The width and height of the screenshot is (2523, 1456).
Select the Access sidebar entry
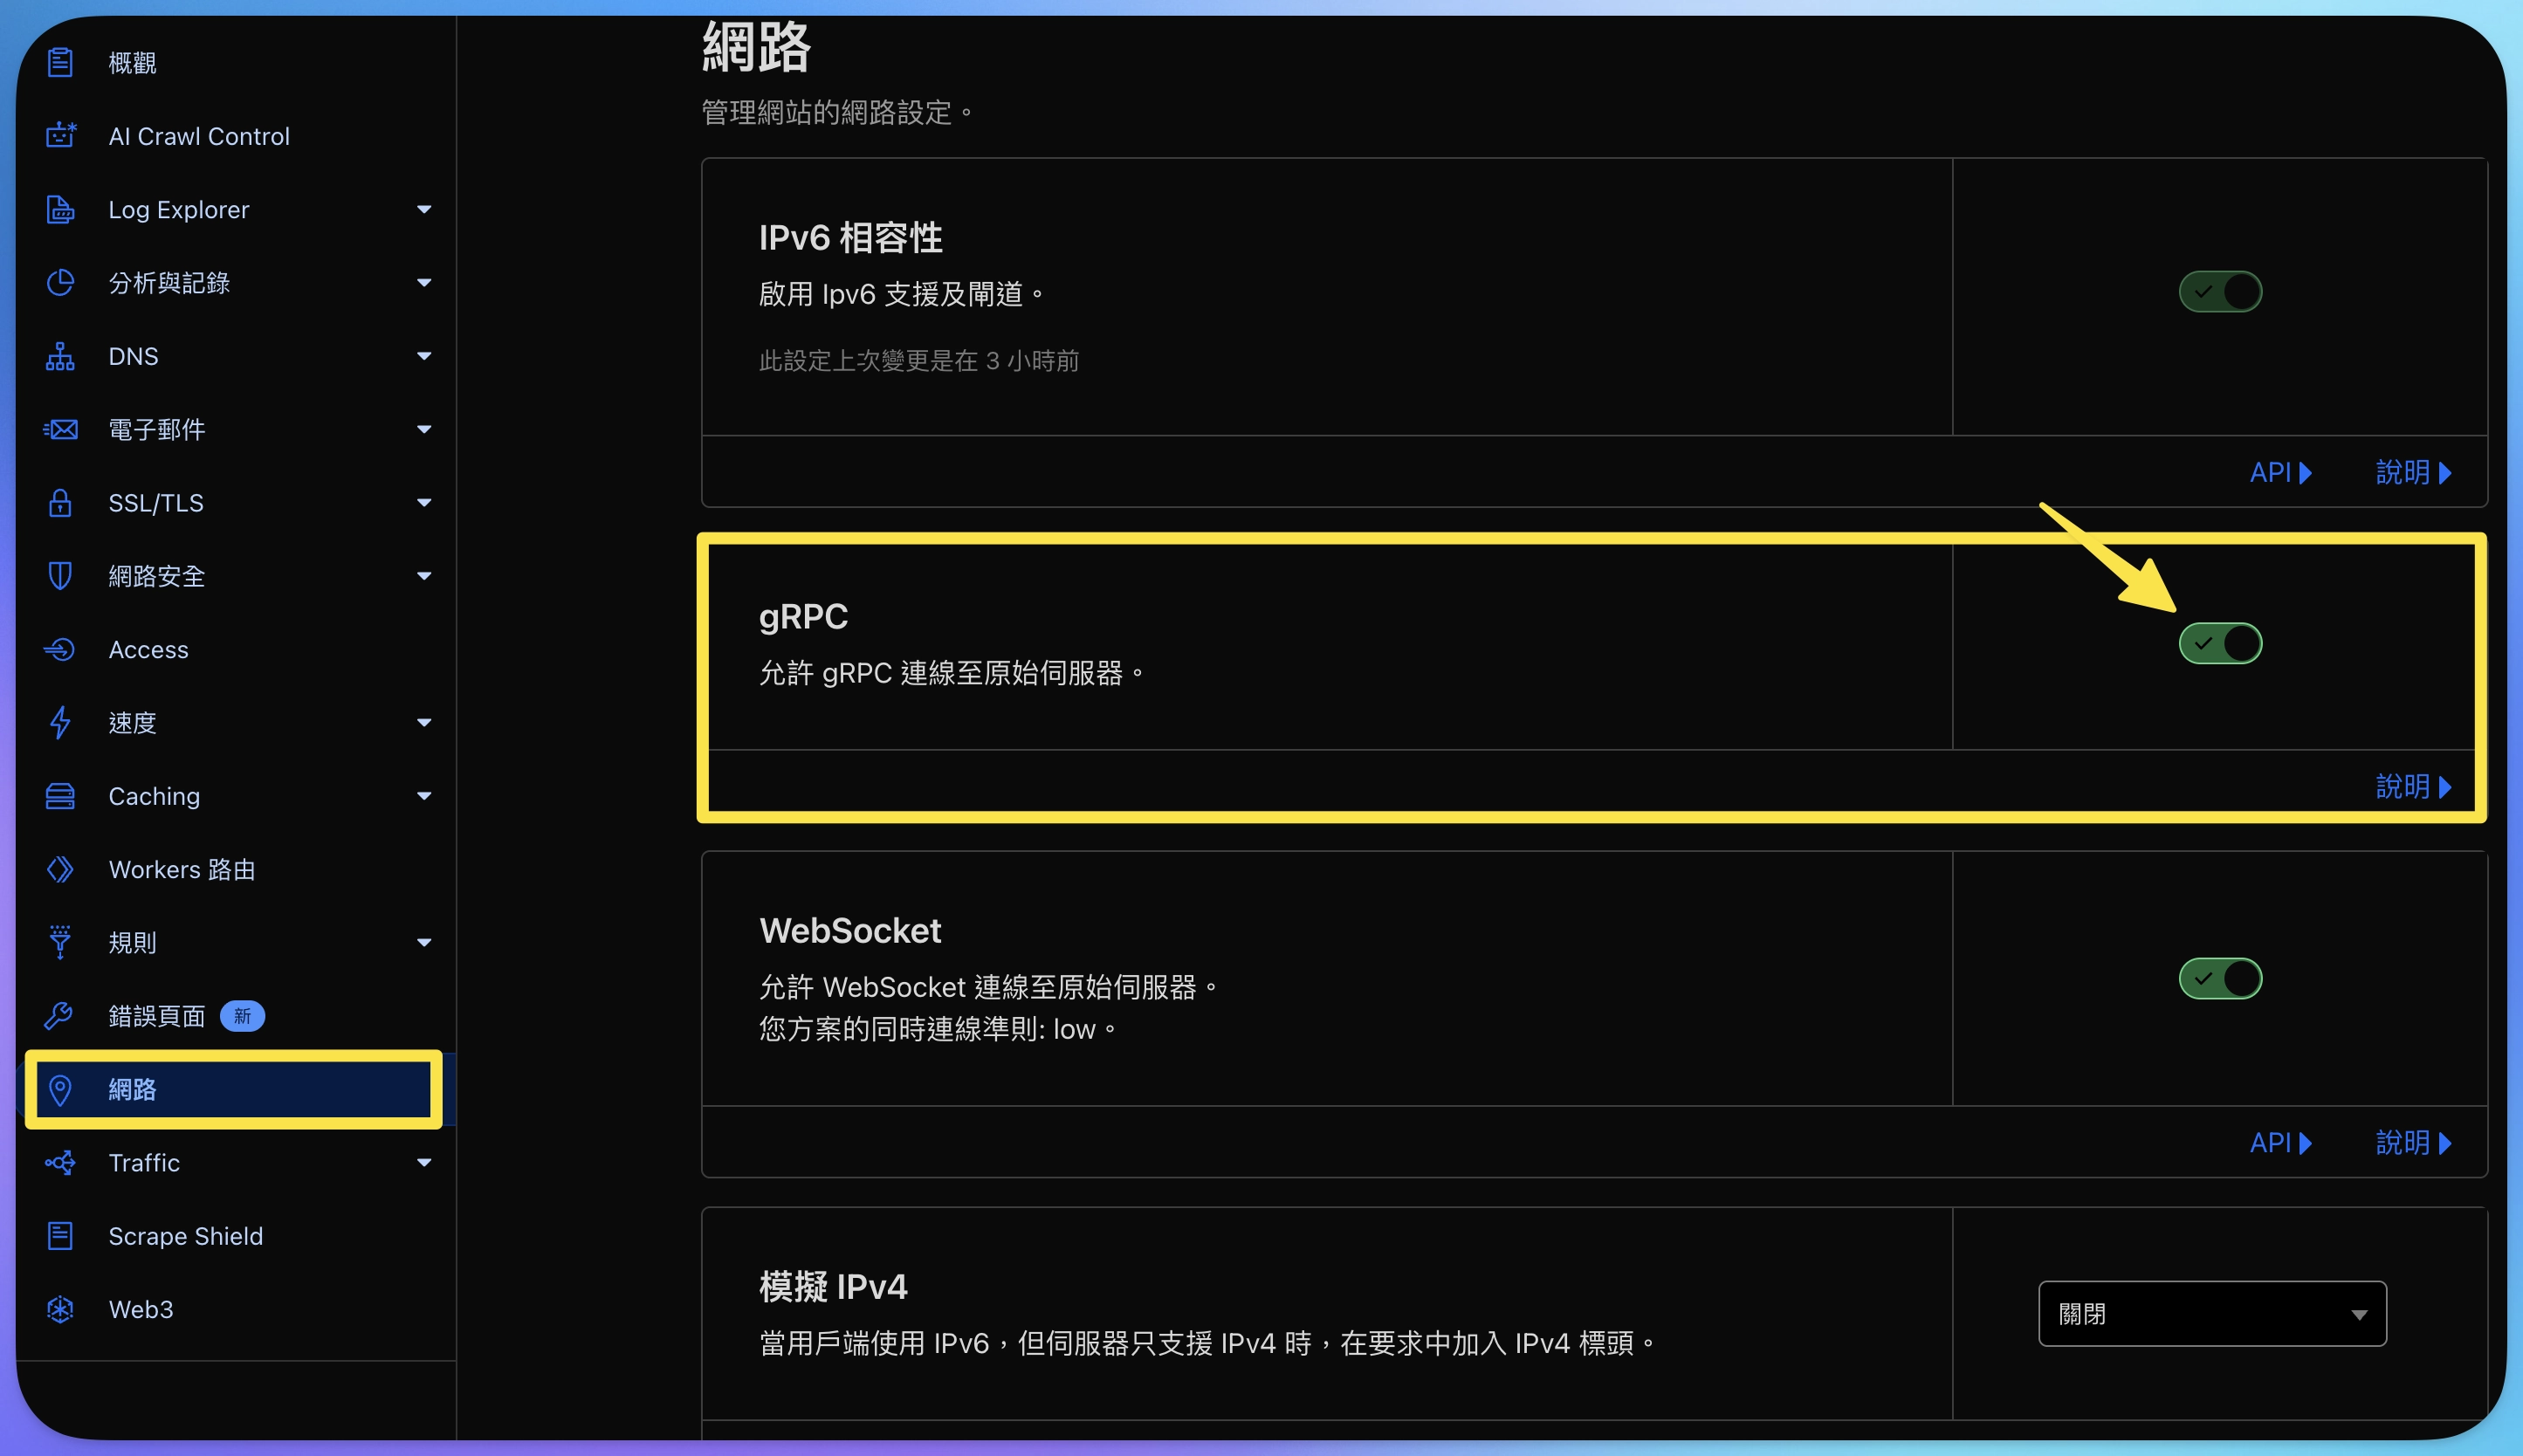click(x=148, y=649)
